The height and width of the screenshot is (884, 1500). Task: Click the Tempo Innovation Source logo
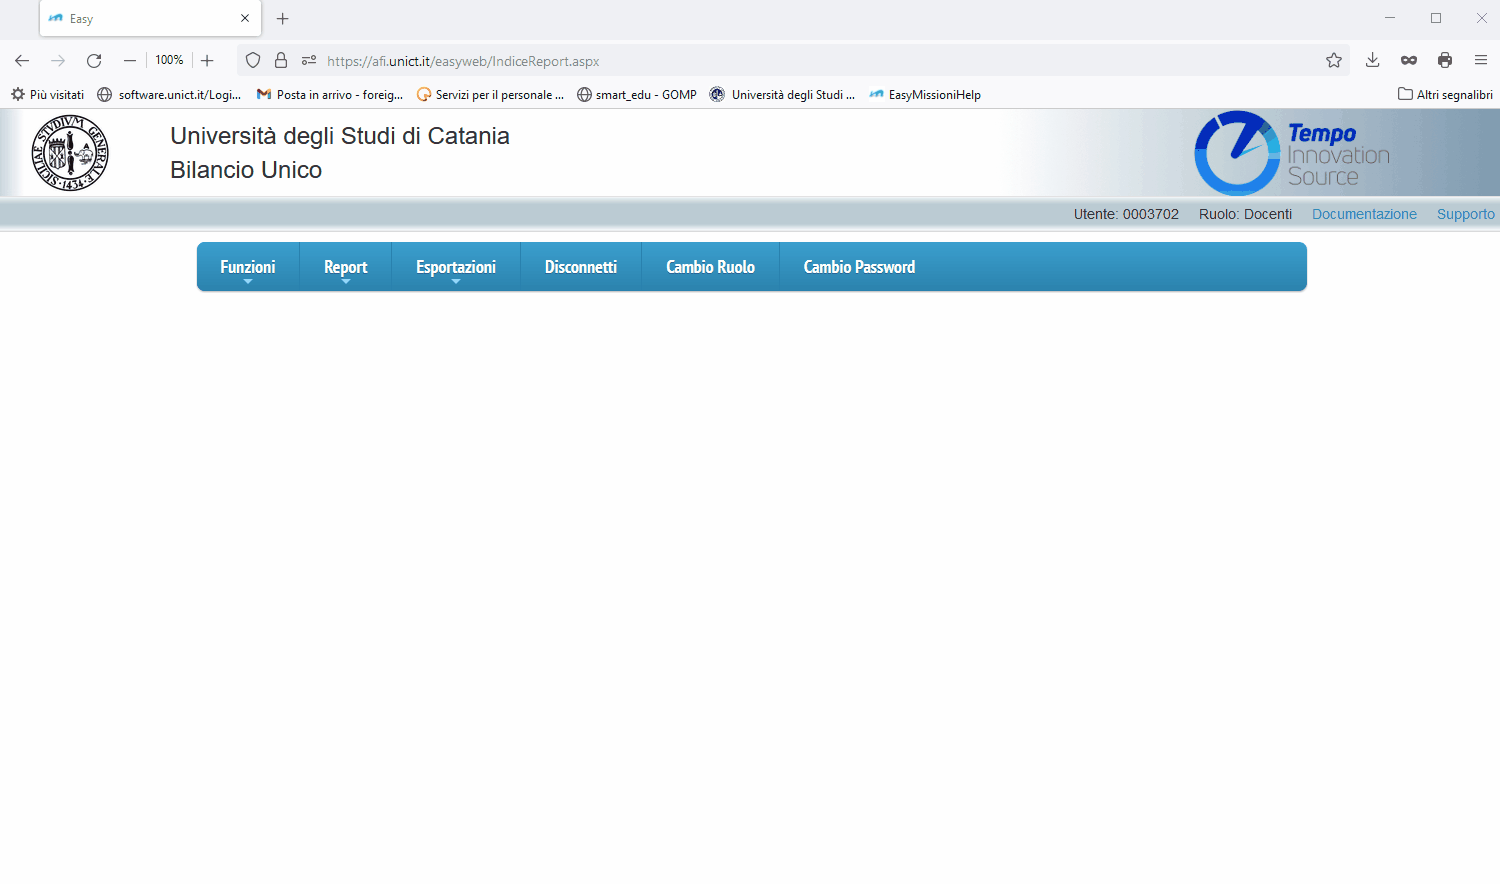[1292, 153]
